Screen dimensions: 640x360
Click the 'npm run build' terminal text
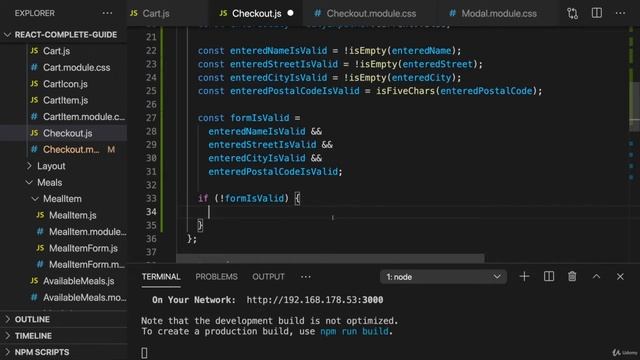tap(354, 331)
